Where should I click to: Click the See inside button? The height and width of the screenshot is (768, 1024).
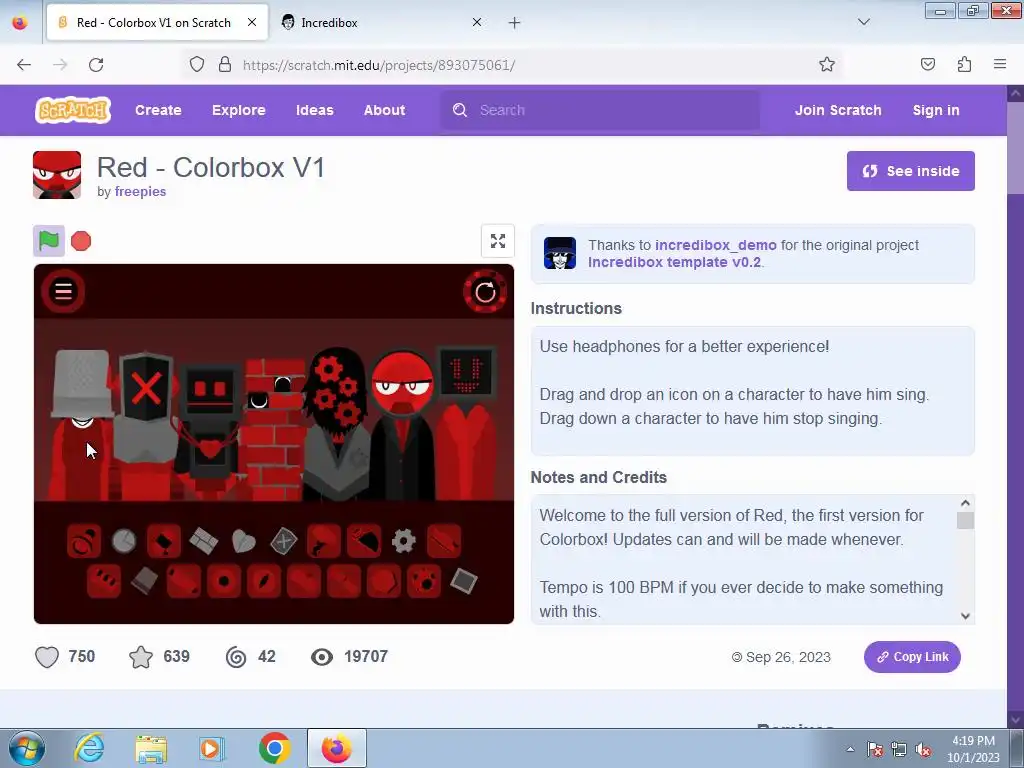click(910, 171)
